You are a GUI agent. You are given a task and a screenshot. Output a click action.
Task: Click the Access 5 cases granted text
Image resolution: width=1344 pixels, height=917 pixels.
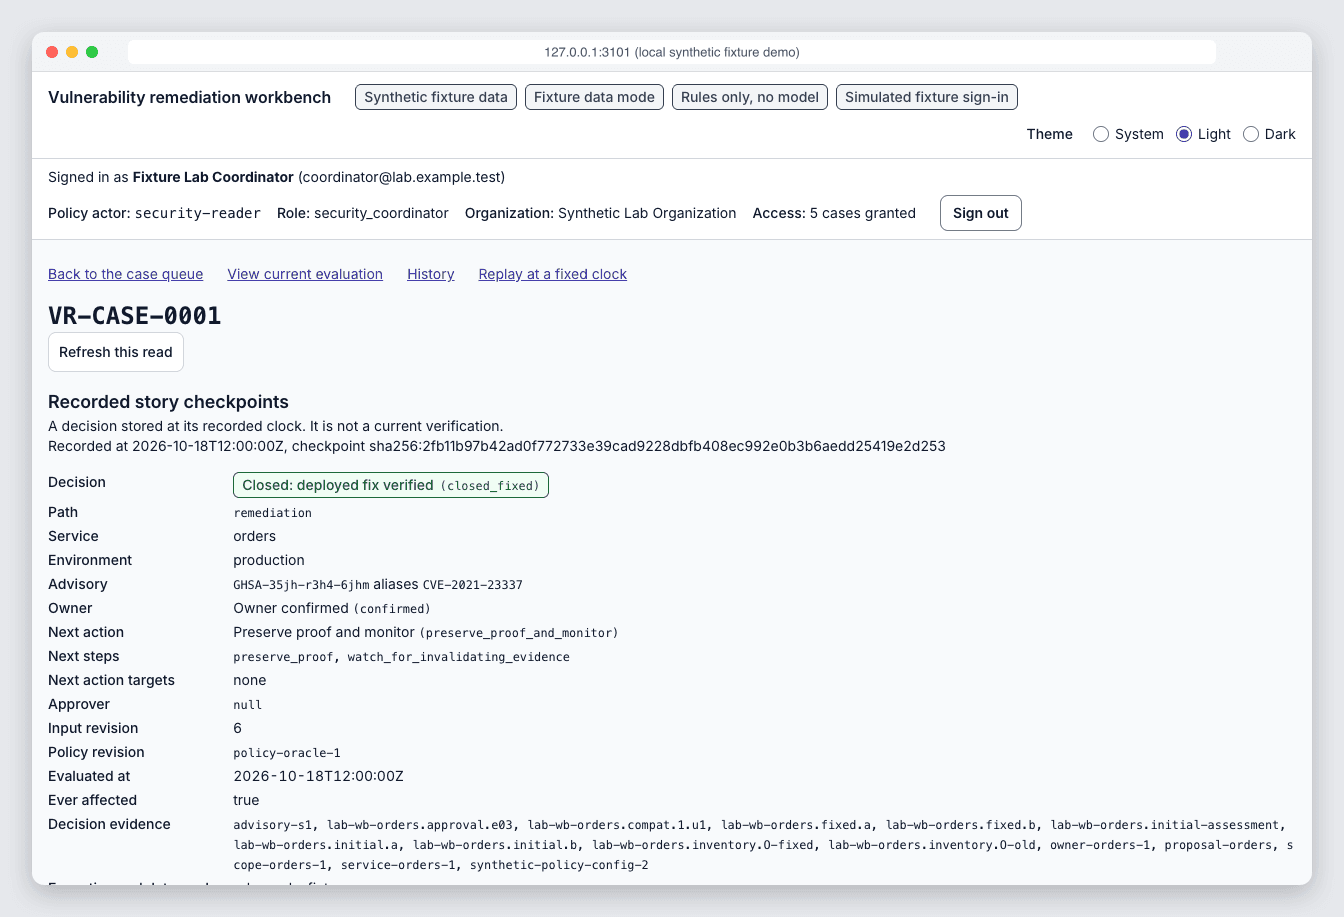click(834, 213)
